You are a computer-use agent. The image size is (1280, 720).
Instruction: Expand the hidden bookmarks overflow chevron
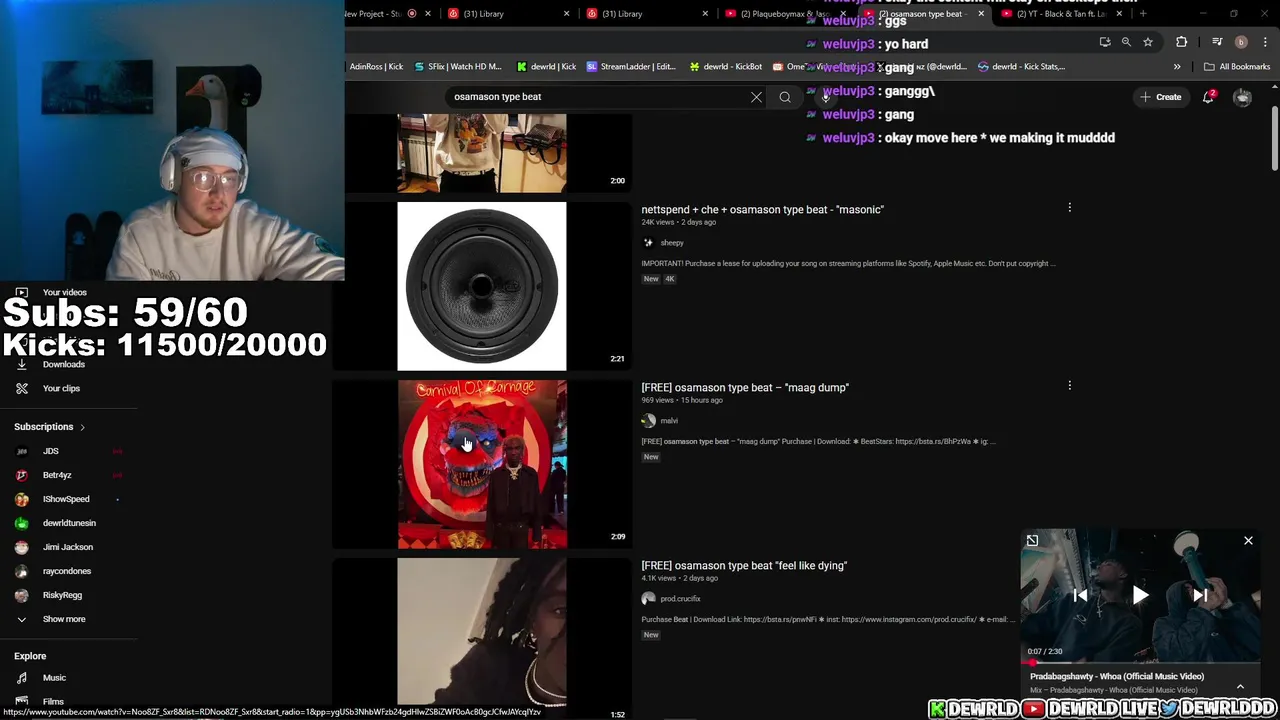click(1177, 67)
